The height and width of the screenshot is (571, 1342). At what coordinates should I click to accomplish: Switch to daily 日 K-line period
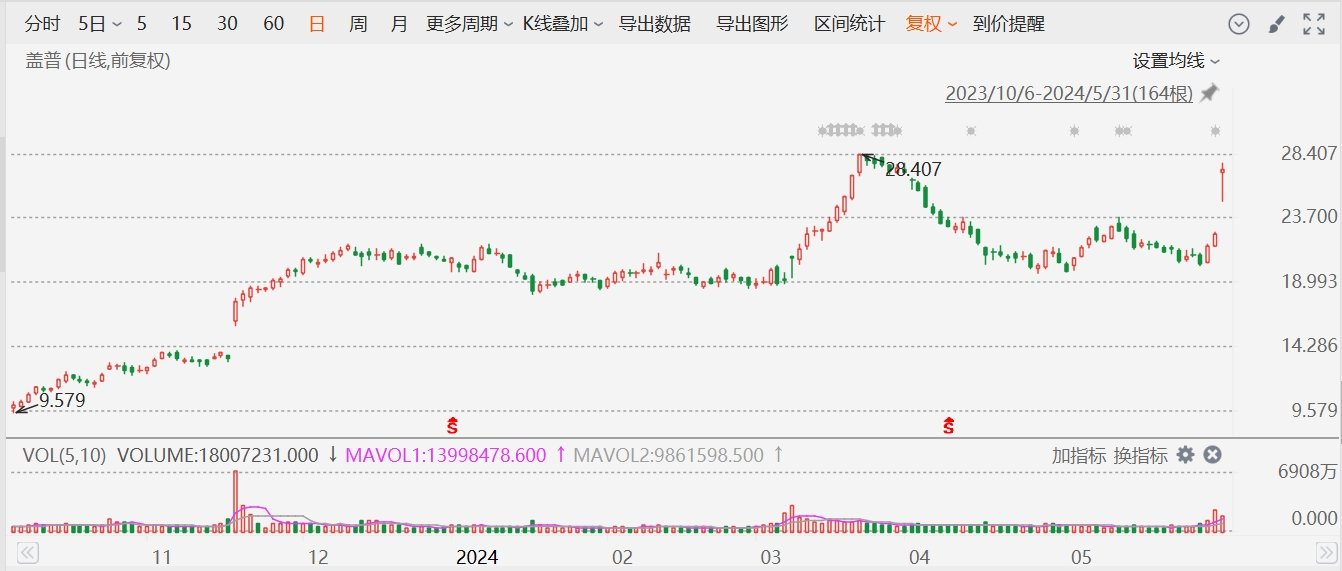317,24
